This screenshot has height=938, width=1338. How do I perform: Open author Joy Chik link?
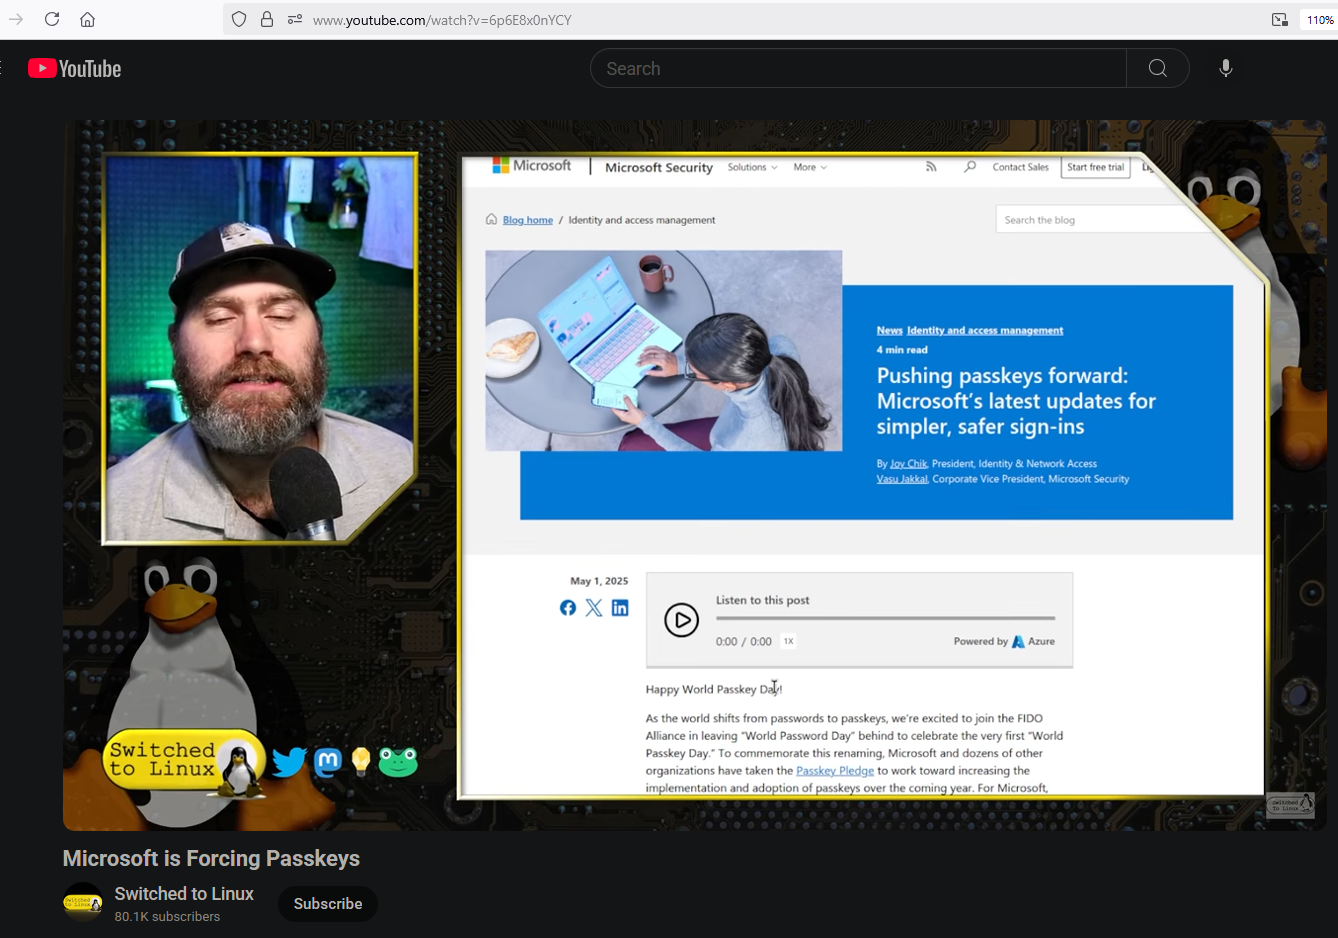(909, 464)
